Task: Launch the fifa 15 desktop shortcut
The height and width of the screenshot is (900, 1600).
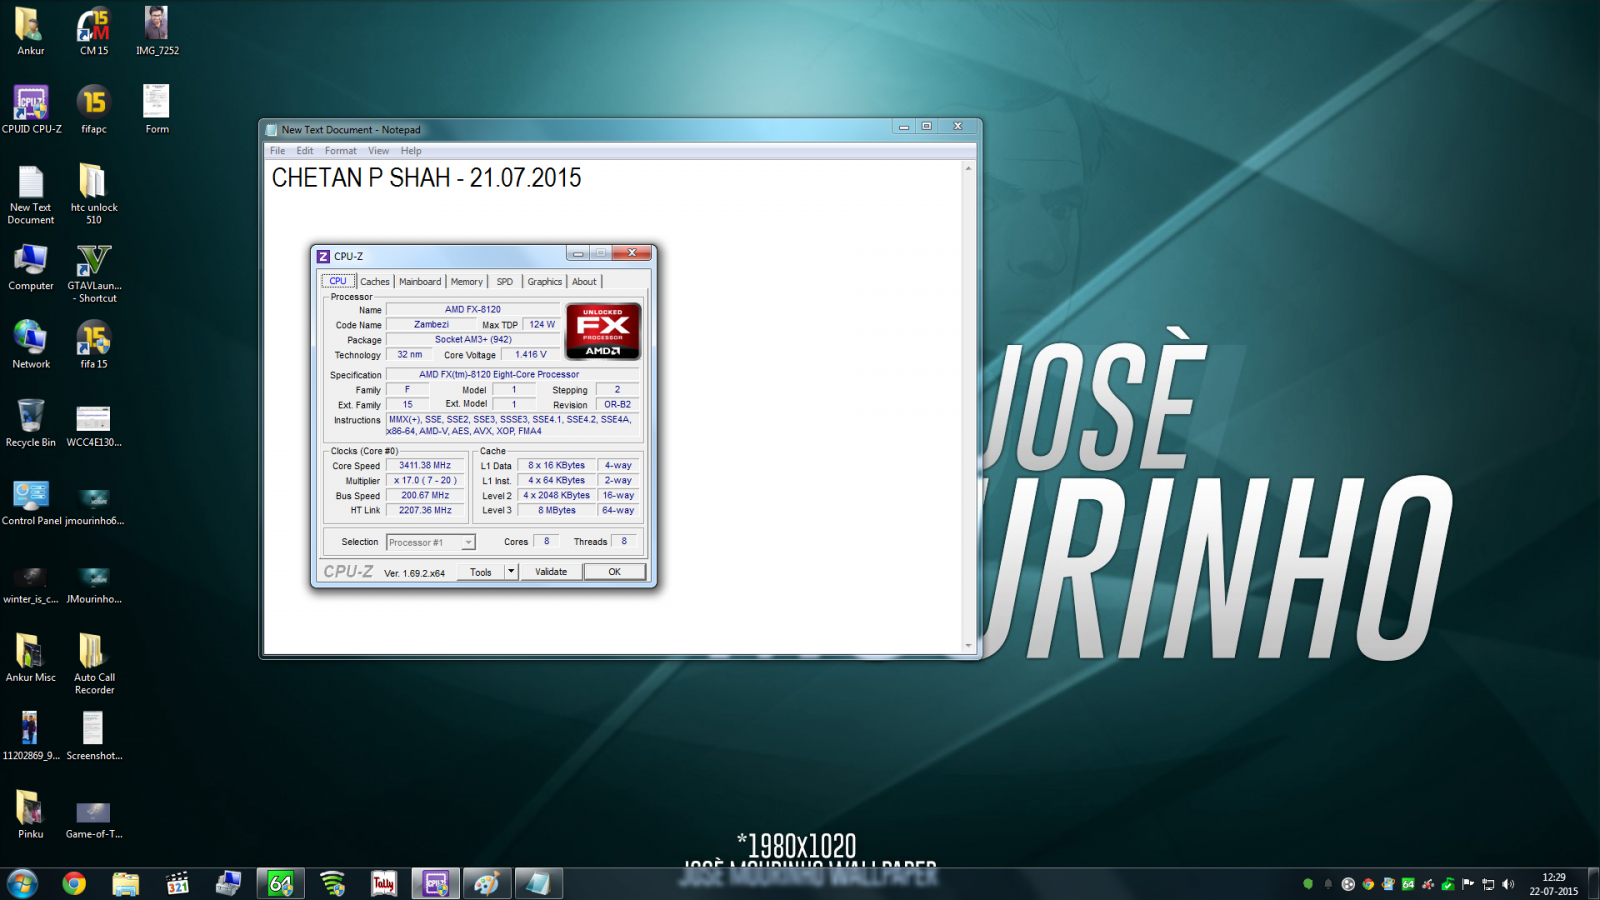Action: (x=94, y=345)
